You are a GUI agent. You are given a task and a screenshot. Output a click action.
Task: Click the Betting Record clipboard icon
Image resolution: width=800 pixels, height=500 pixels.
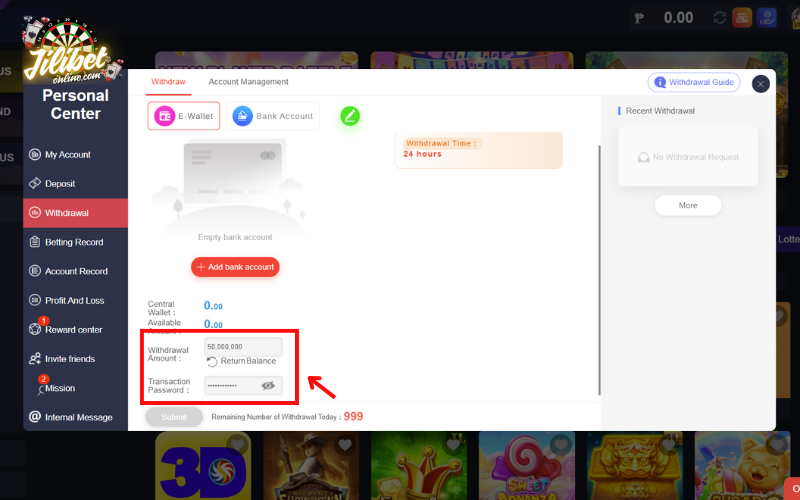35,242
